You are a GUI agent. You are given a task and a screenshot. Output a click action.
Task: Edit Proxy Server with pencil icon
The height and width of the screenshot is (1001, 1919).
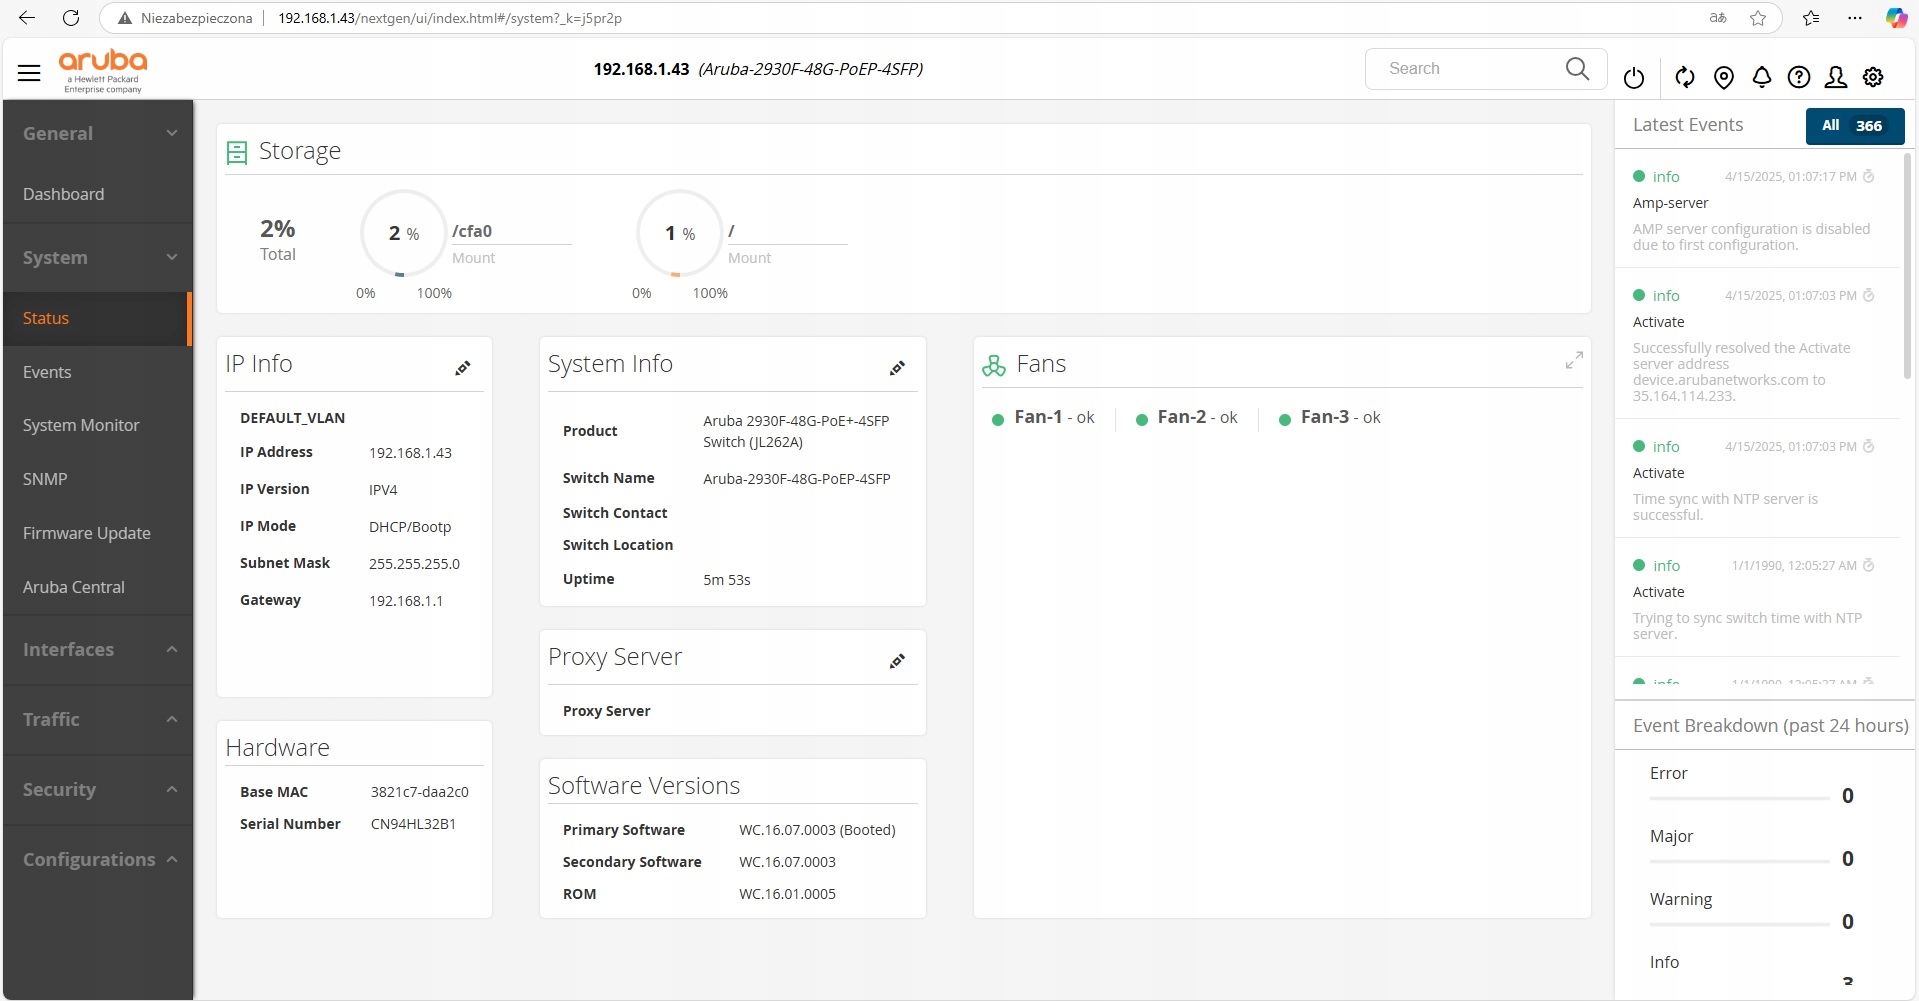898,661
